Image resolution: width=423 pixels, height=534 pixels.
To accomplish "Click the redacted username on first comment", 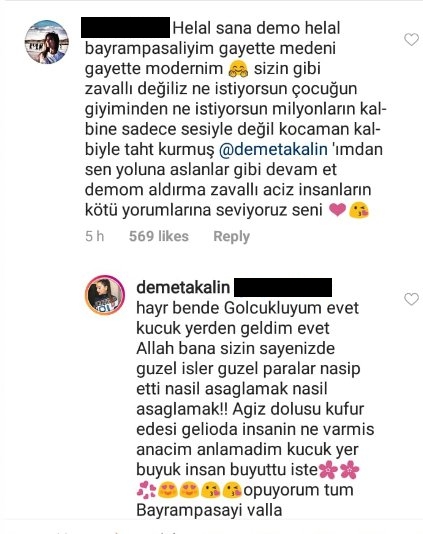I will point(125,28).
